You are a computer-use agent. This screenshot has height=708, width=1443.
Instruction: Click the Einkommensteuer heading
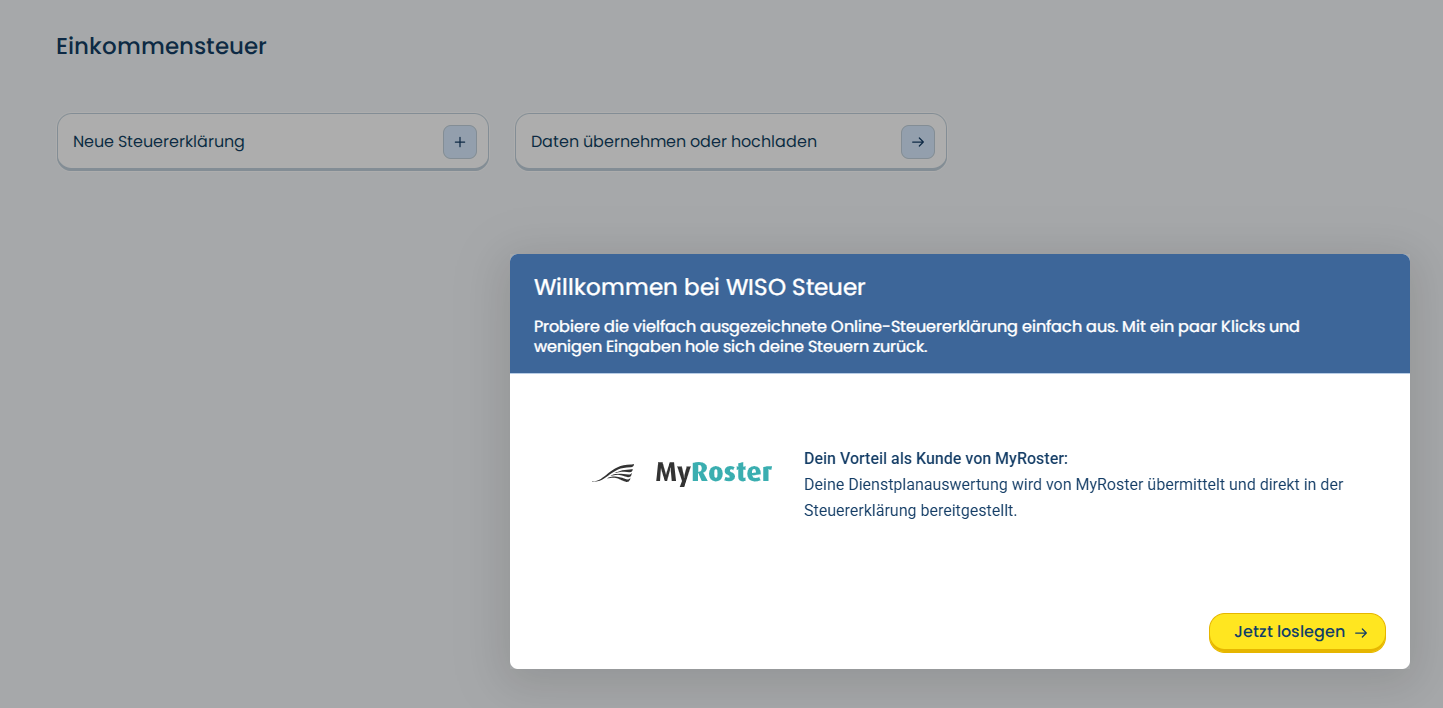click(161, 46)
